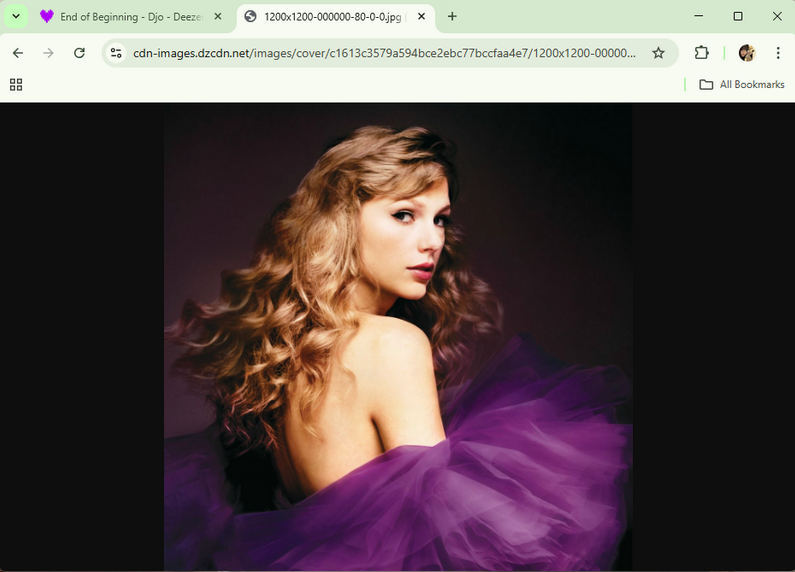Open Chrome three-dot menu

pyautogui.click(x=778, y=53)
